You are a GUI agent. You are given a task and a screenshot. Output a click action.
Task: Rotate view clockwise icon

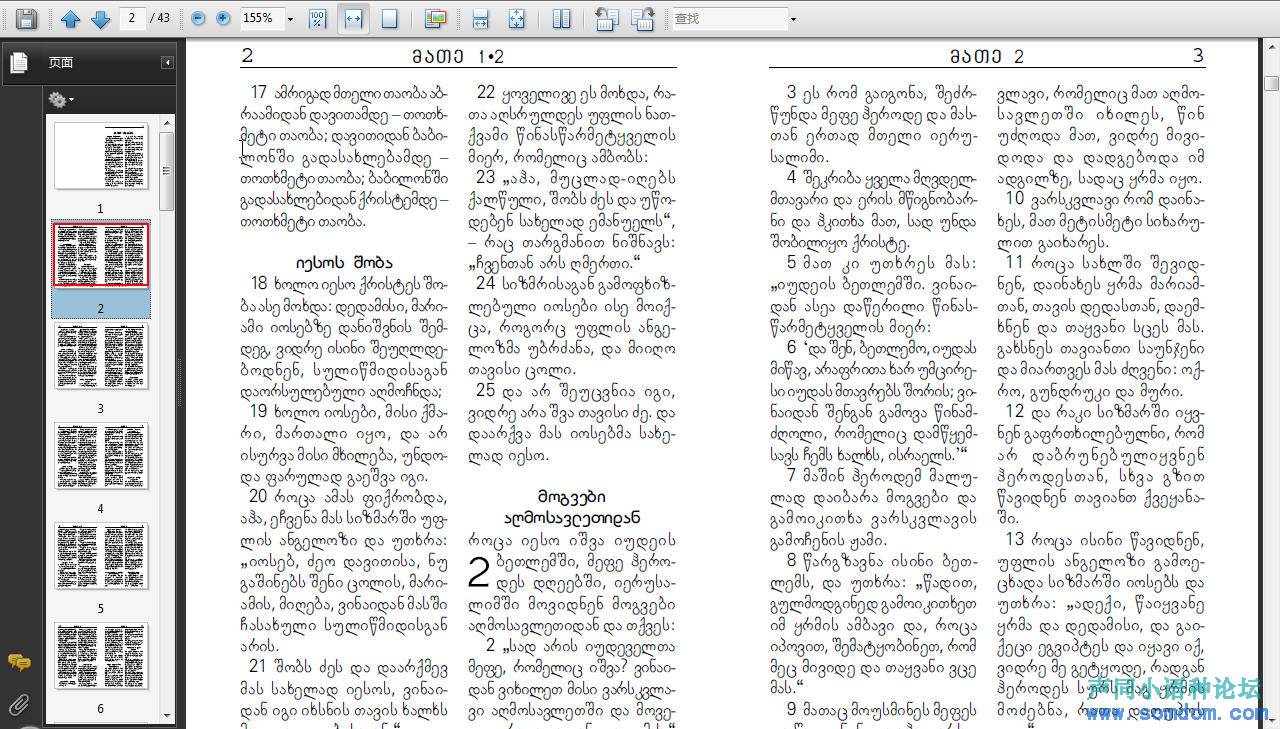[x=643, y=18]
